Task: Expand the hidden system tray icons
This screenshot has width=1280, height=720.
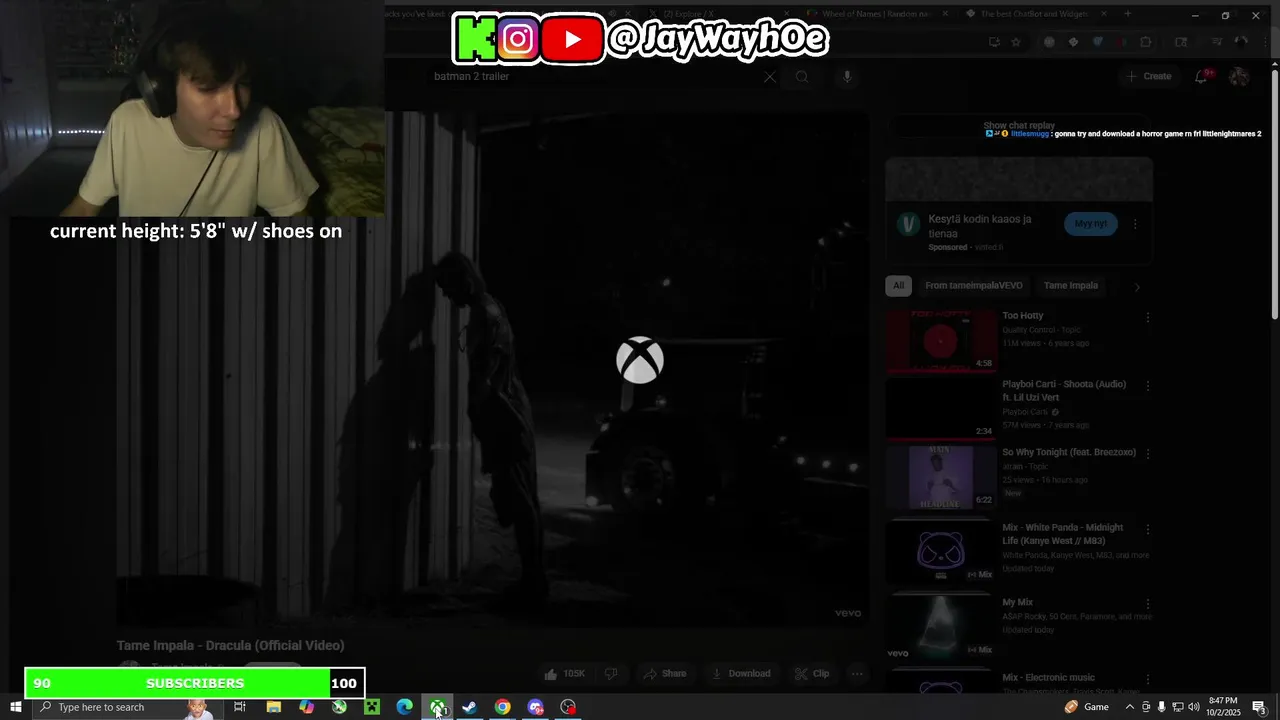Action: click(1130, 707)
